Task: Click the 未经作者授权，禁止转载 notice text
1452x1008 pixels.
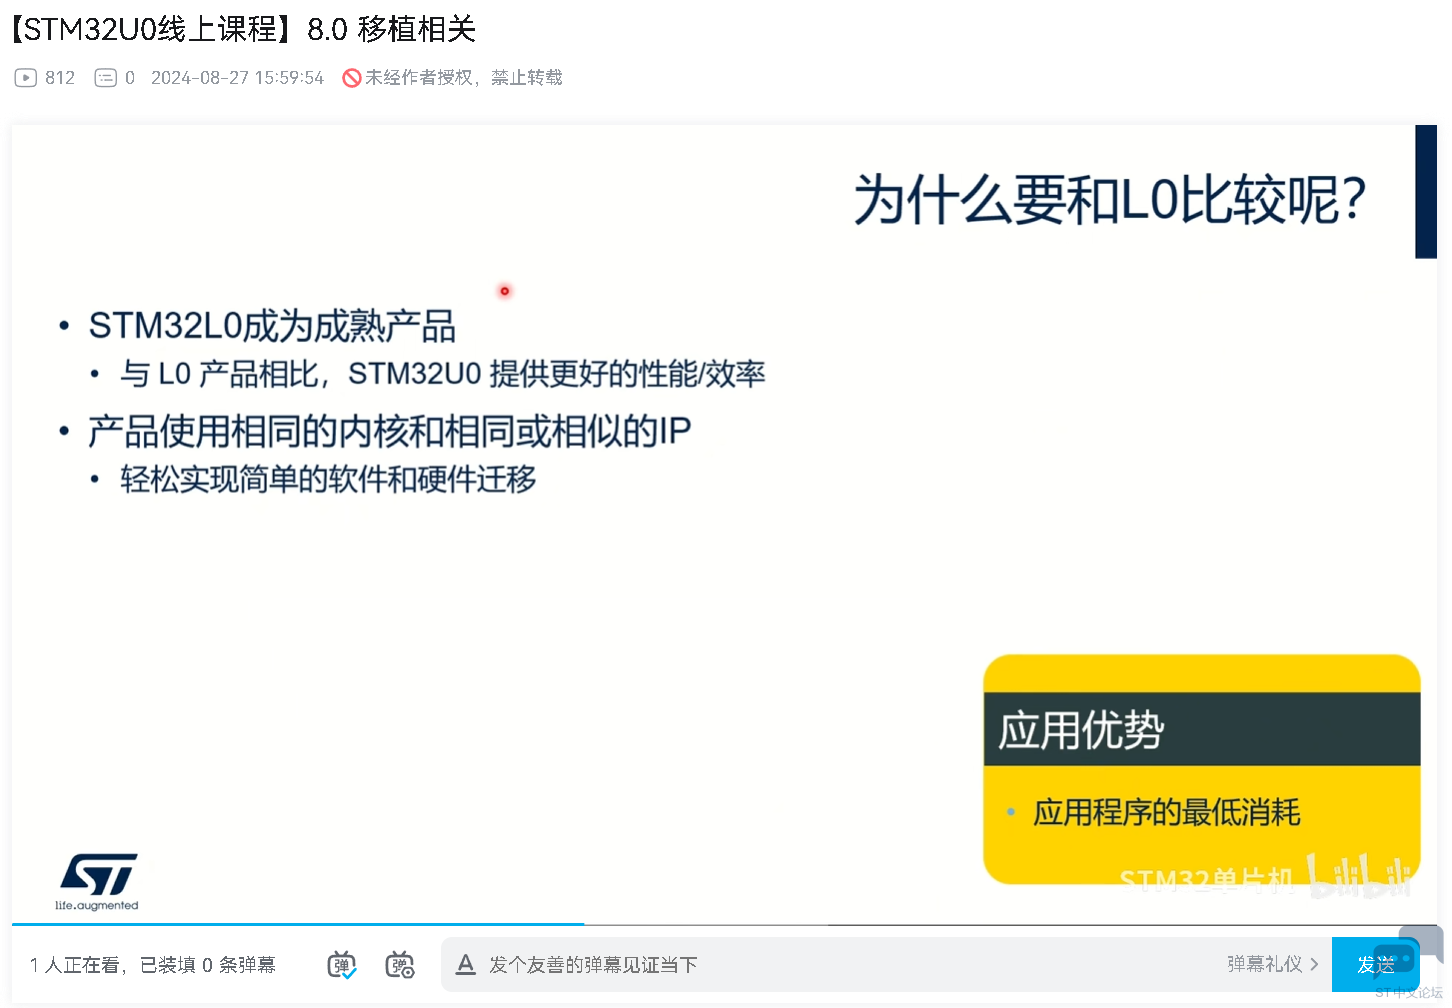Action: (464, 78)
